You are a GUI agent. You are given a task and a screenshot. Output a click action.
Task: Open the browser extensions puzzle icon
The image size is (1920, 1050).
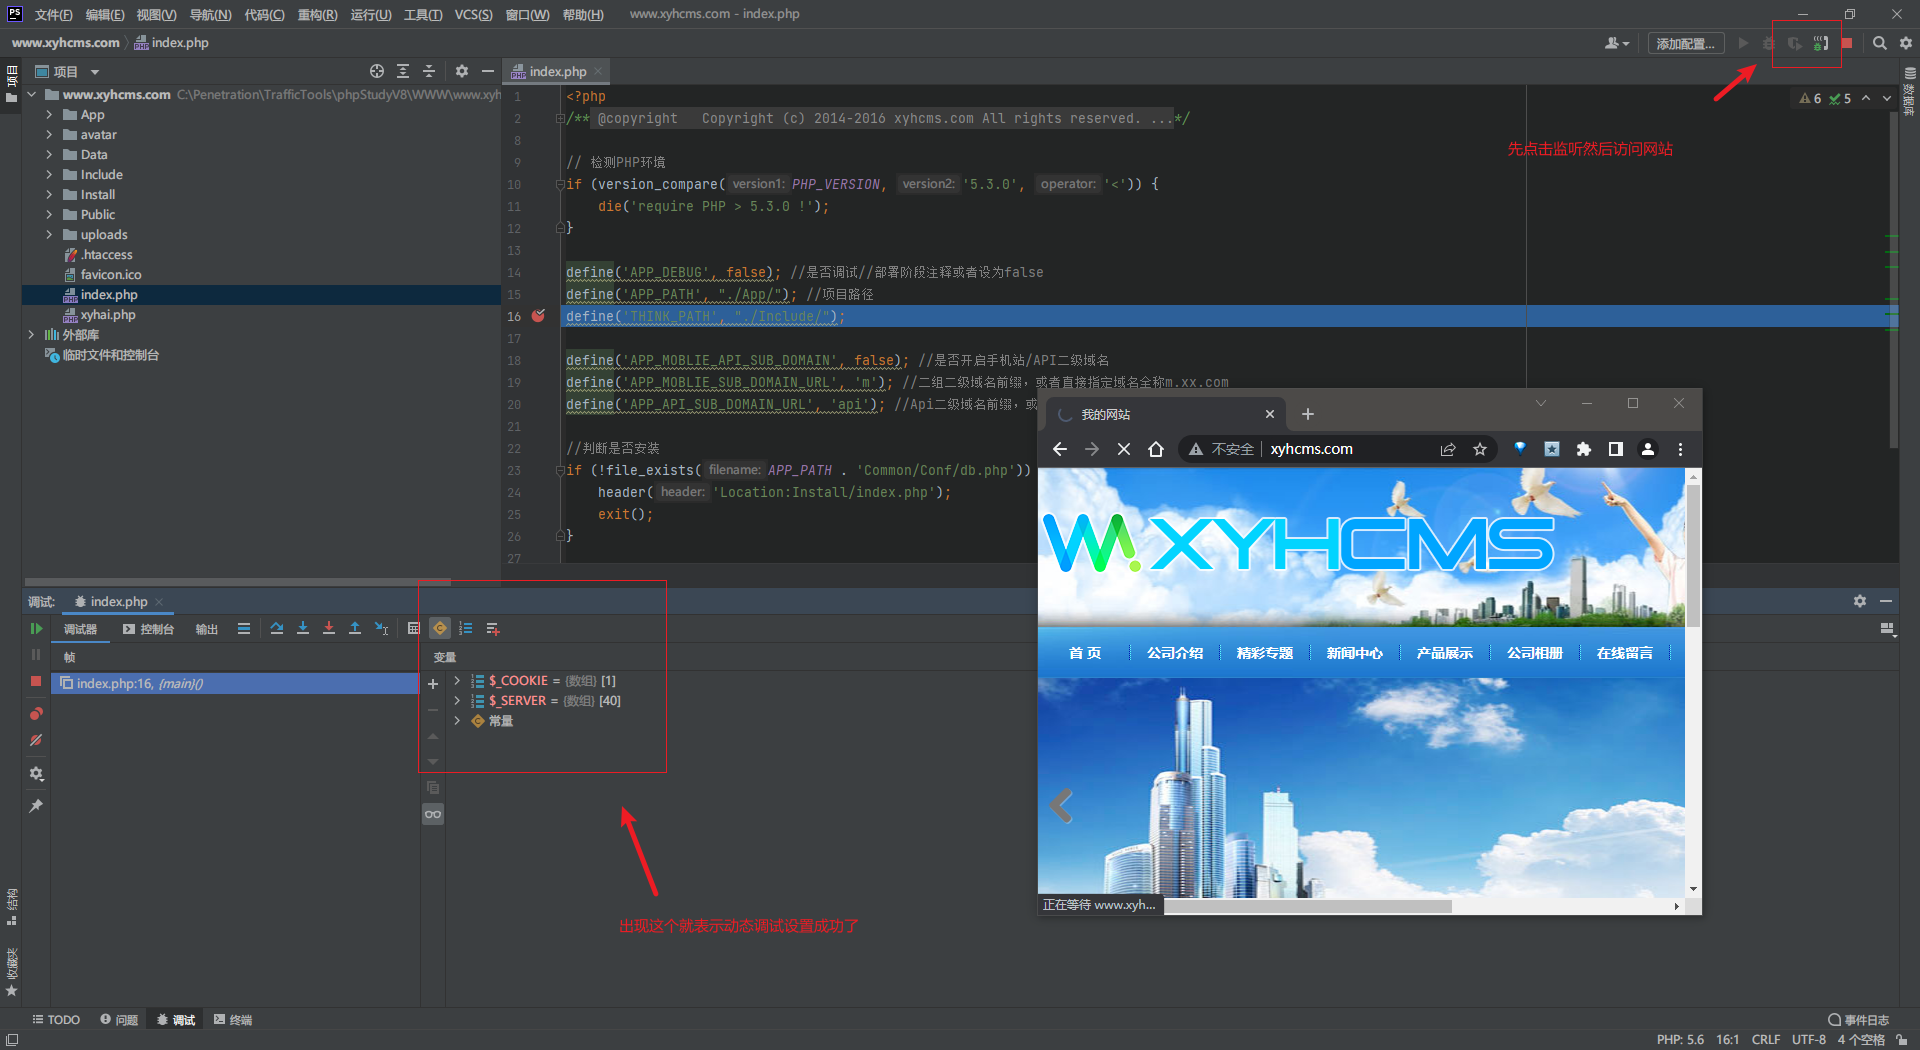coord(1584,449)
